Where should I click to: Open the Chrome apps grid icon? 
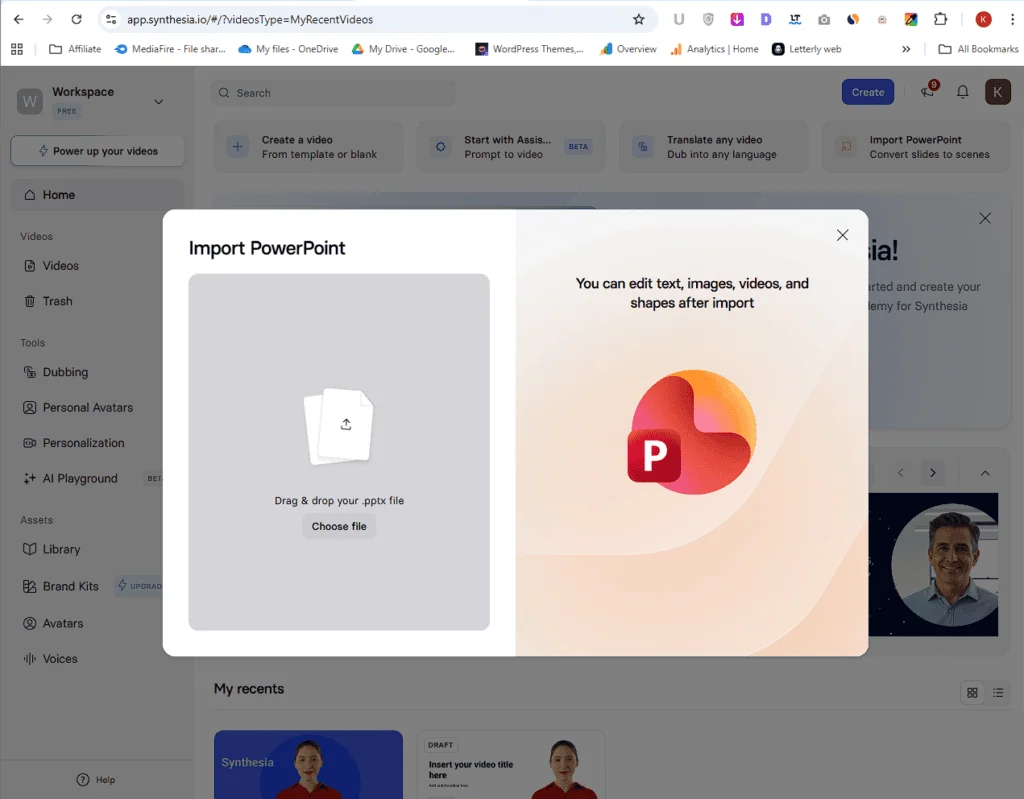coord(17,49)
